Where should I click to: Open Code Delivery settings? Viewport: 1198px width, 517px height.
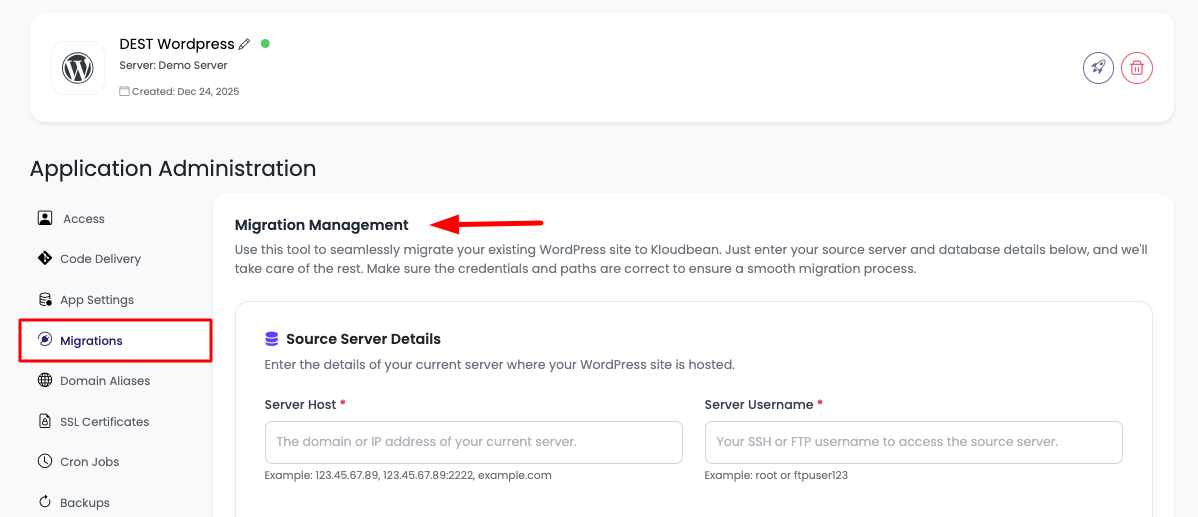(100, 259)
